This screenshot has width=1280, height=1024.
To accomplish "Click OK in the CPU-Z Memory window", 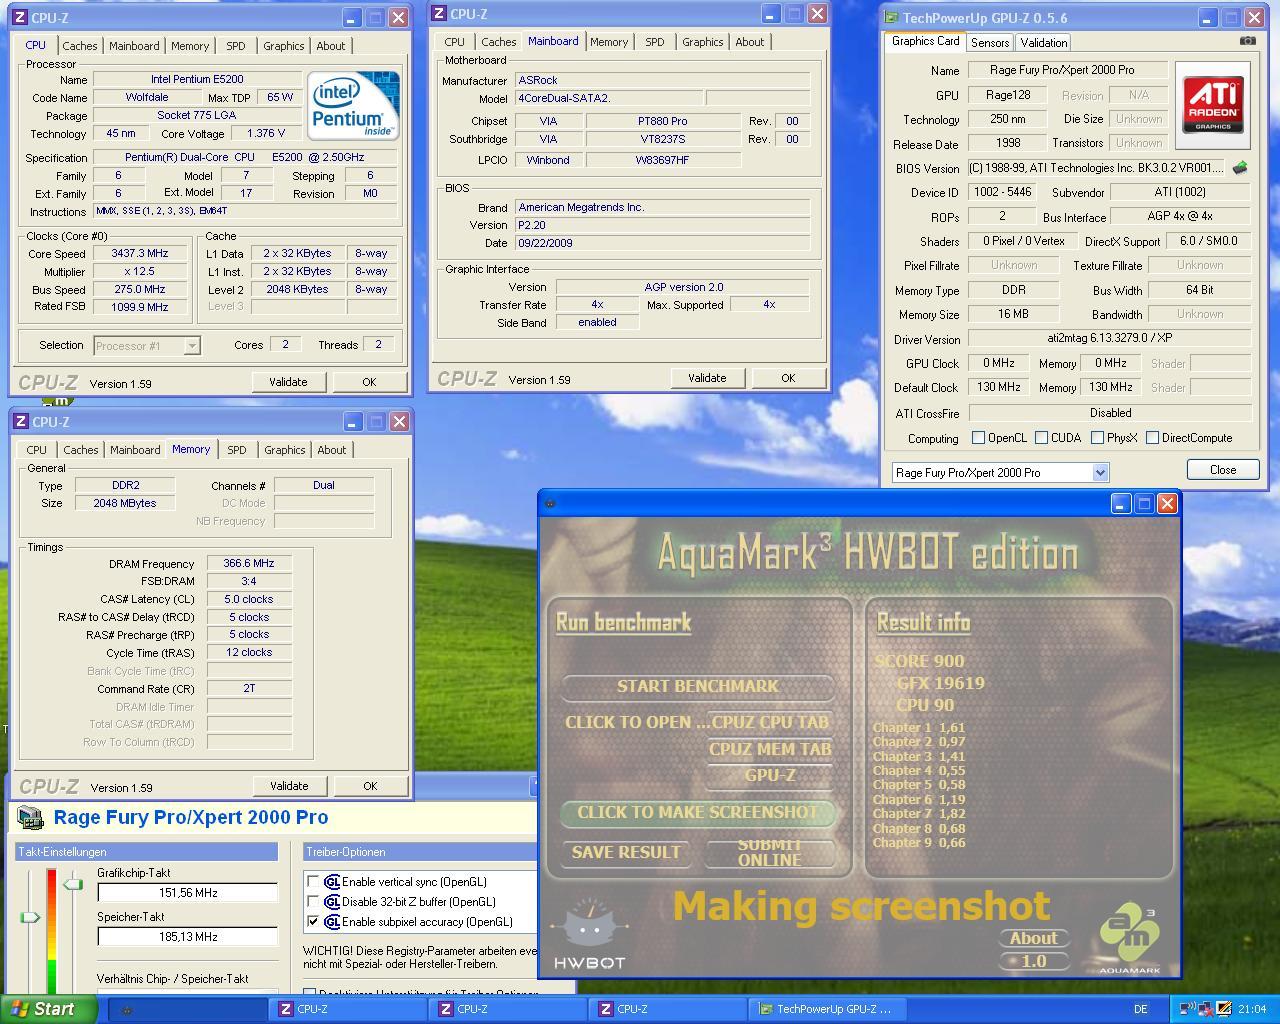I will pos(370,786).
